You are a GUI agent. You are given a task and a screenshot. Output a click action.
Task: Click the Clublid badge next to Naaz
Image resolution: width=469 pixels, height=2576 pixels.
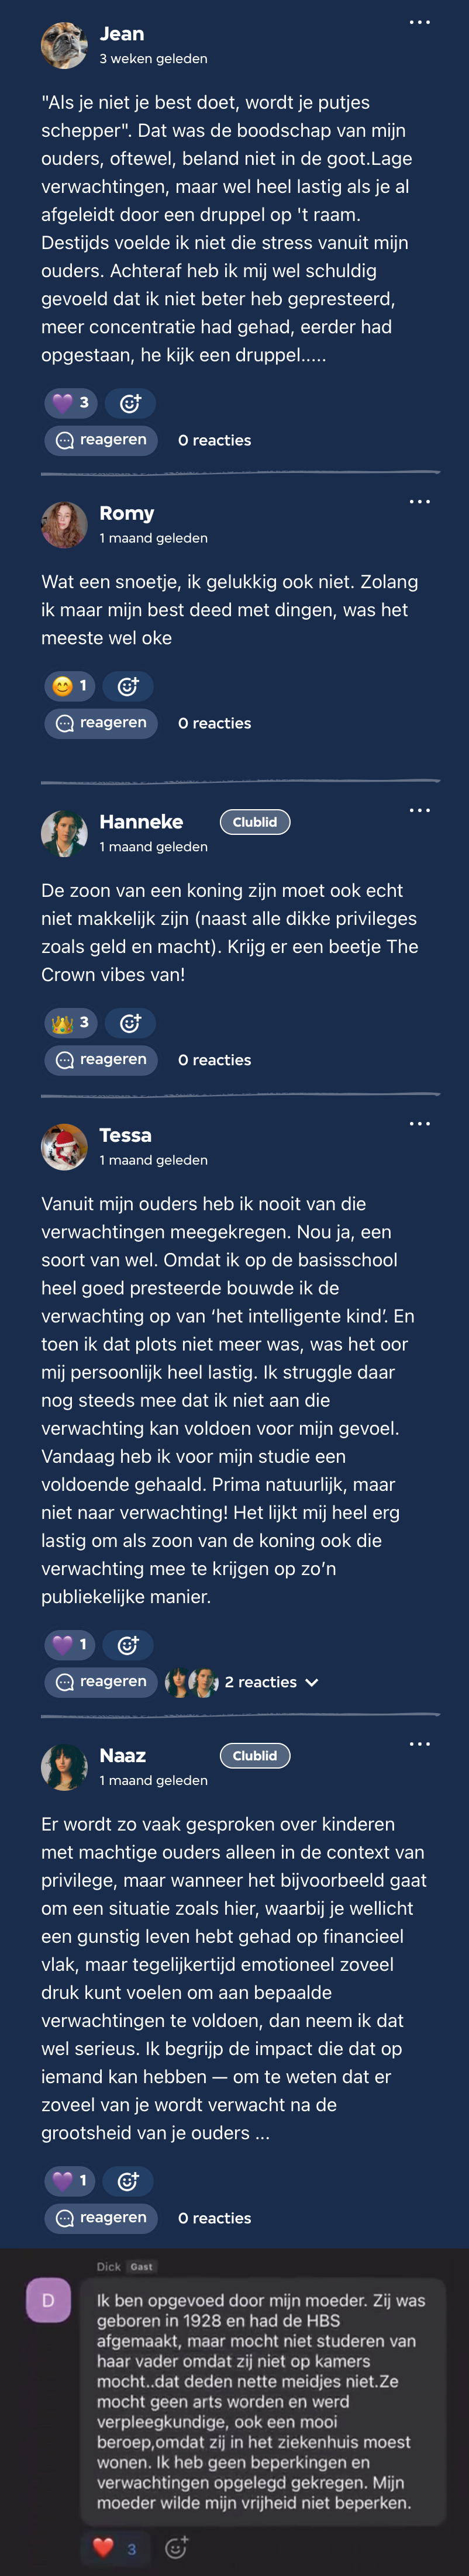255,1756
